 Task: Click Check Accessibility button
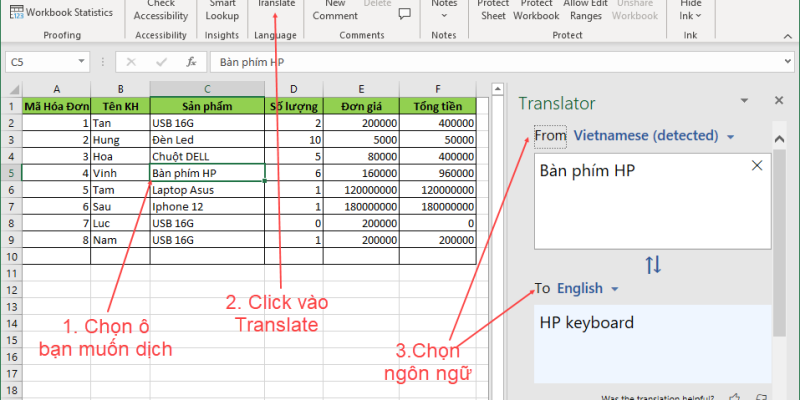tap(160, 10)
